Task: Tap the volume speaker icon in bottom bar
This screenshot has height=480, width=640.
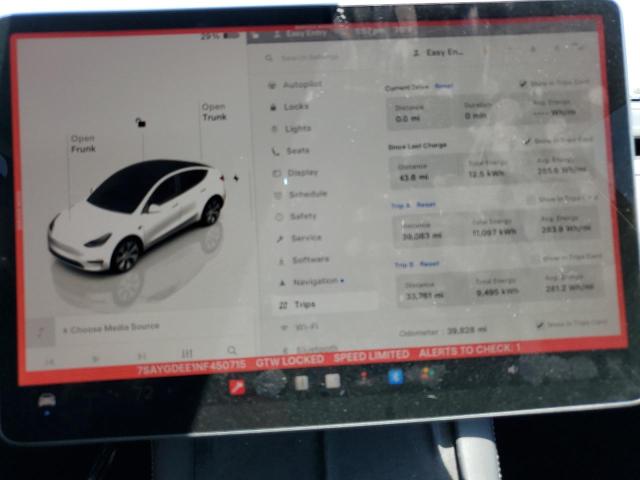Action: (x=513, y=370)
